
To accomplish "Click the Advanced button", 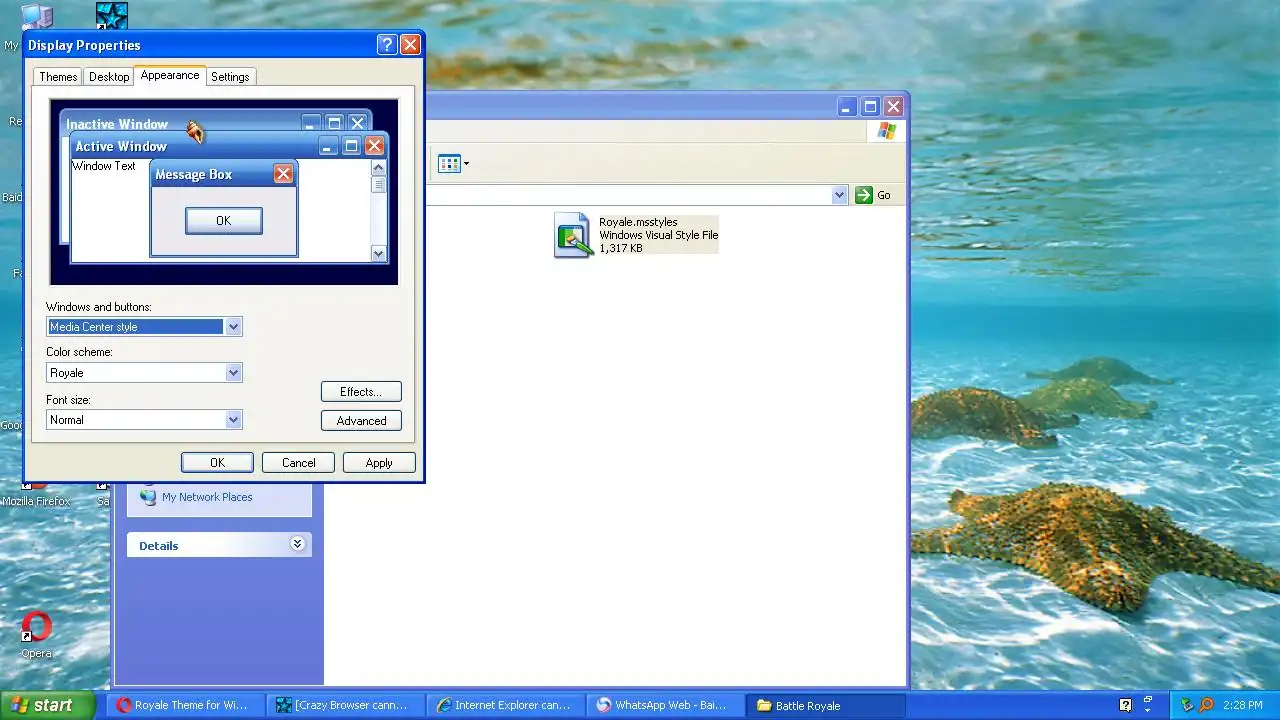I will (361, 421).
